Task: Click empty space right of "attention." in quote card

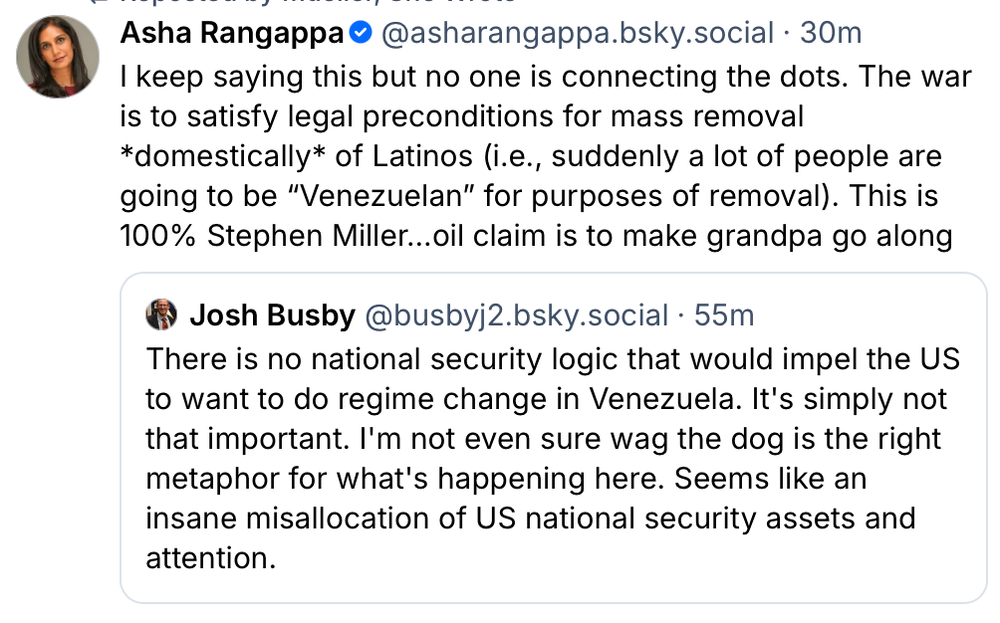Action: 600,558
